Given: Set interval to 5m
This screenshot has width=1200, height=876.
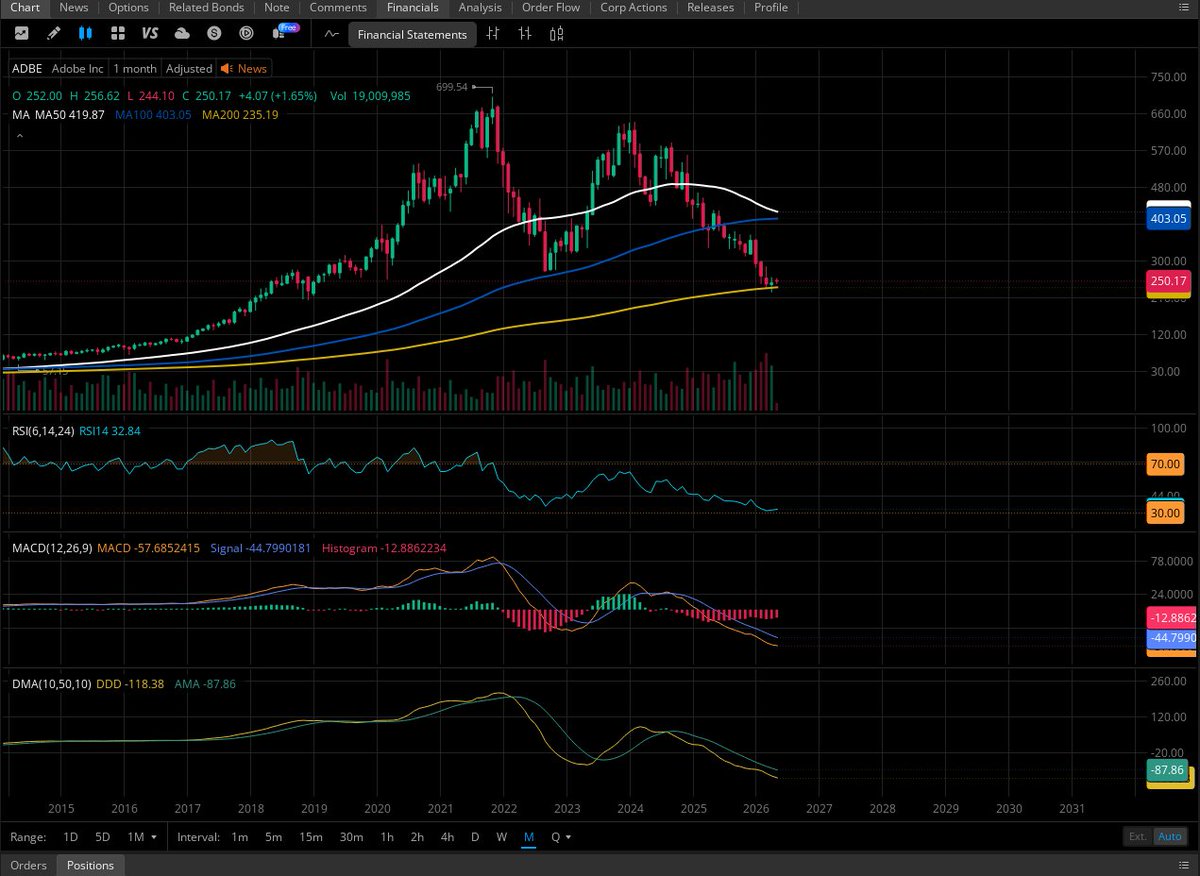Looking at the screenshot, I should (274, 836).
